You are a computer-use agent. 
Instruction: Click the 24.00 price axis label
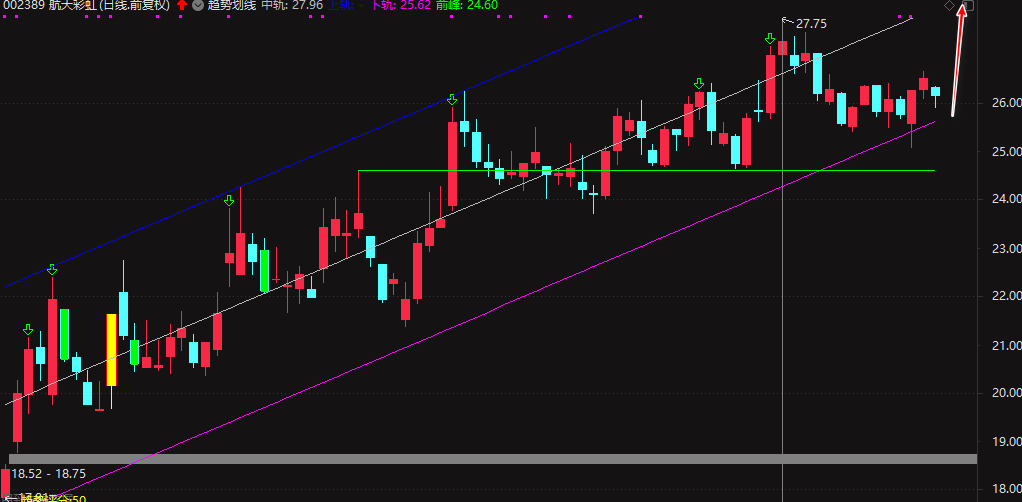pos(1006,200)
